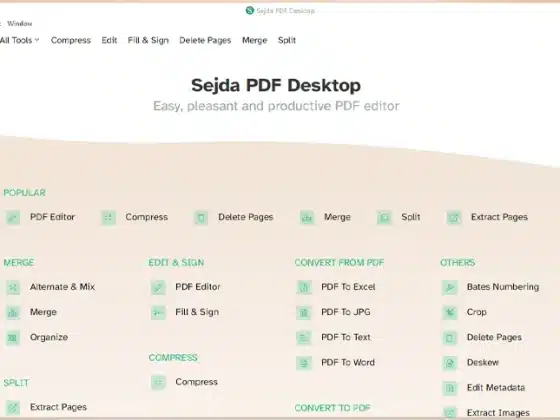Image resolution: width=560 pixels, height=420 pixels.
Task: Open the Split link under Popular
Action: [x=411, y=217]
